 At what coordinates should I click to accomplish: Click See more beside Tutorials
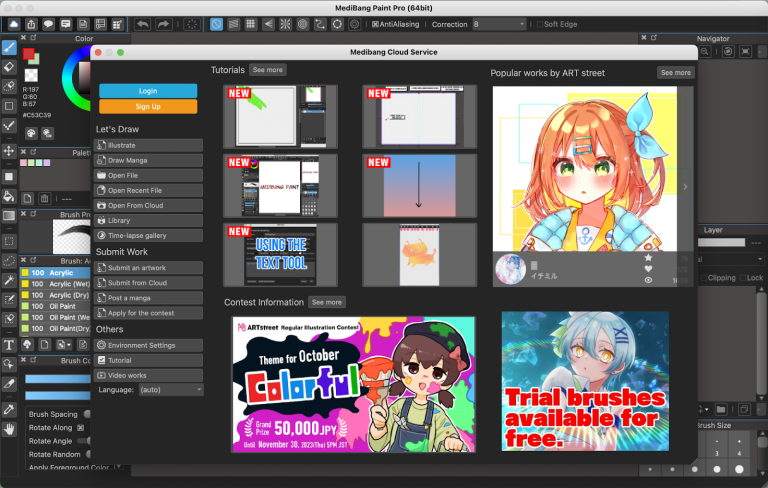point(267,70)
